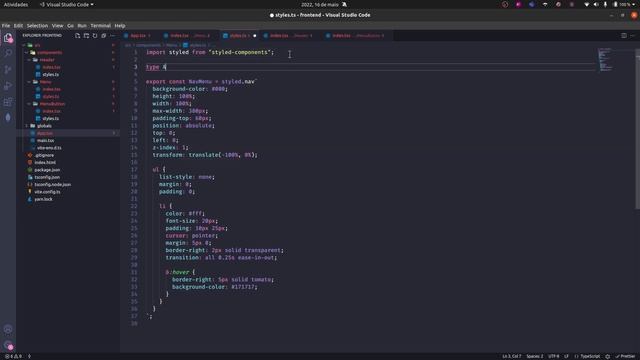Open Explorer more actions ellipsis

point(112,36)
